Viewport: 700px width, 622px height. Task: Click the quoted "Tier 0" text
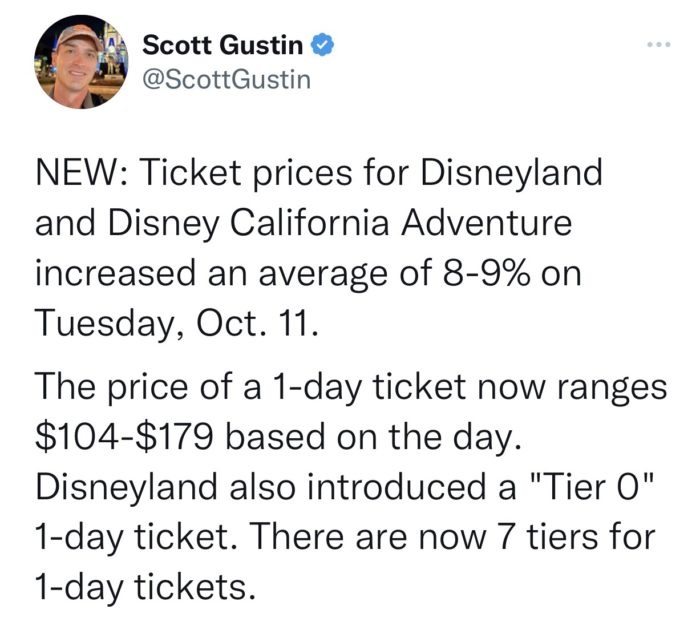[x=594, y=487]
